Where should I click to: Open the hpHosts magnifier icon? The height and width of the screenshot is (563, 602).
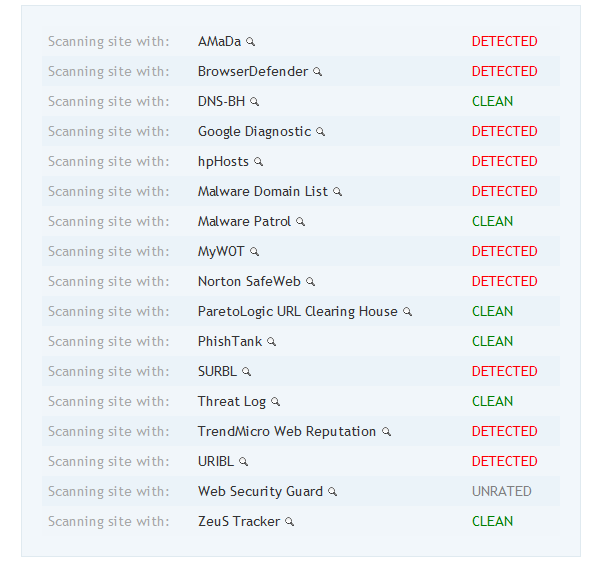[259, 162]
